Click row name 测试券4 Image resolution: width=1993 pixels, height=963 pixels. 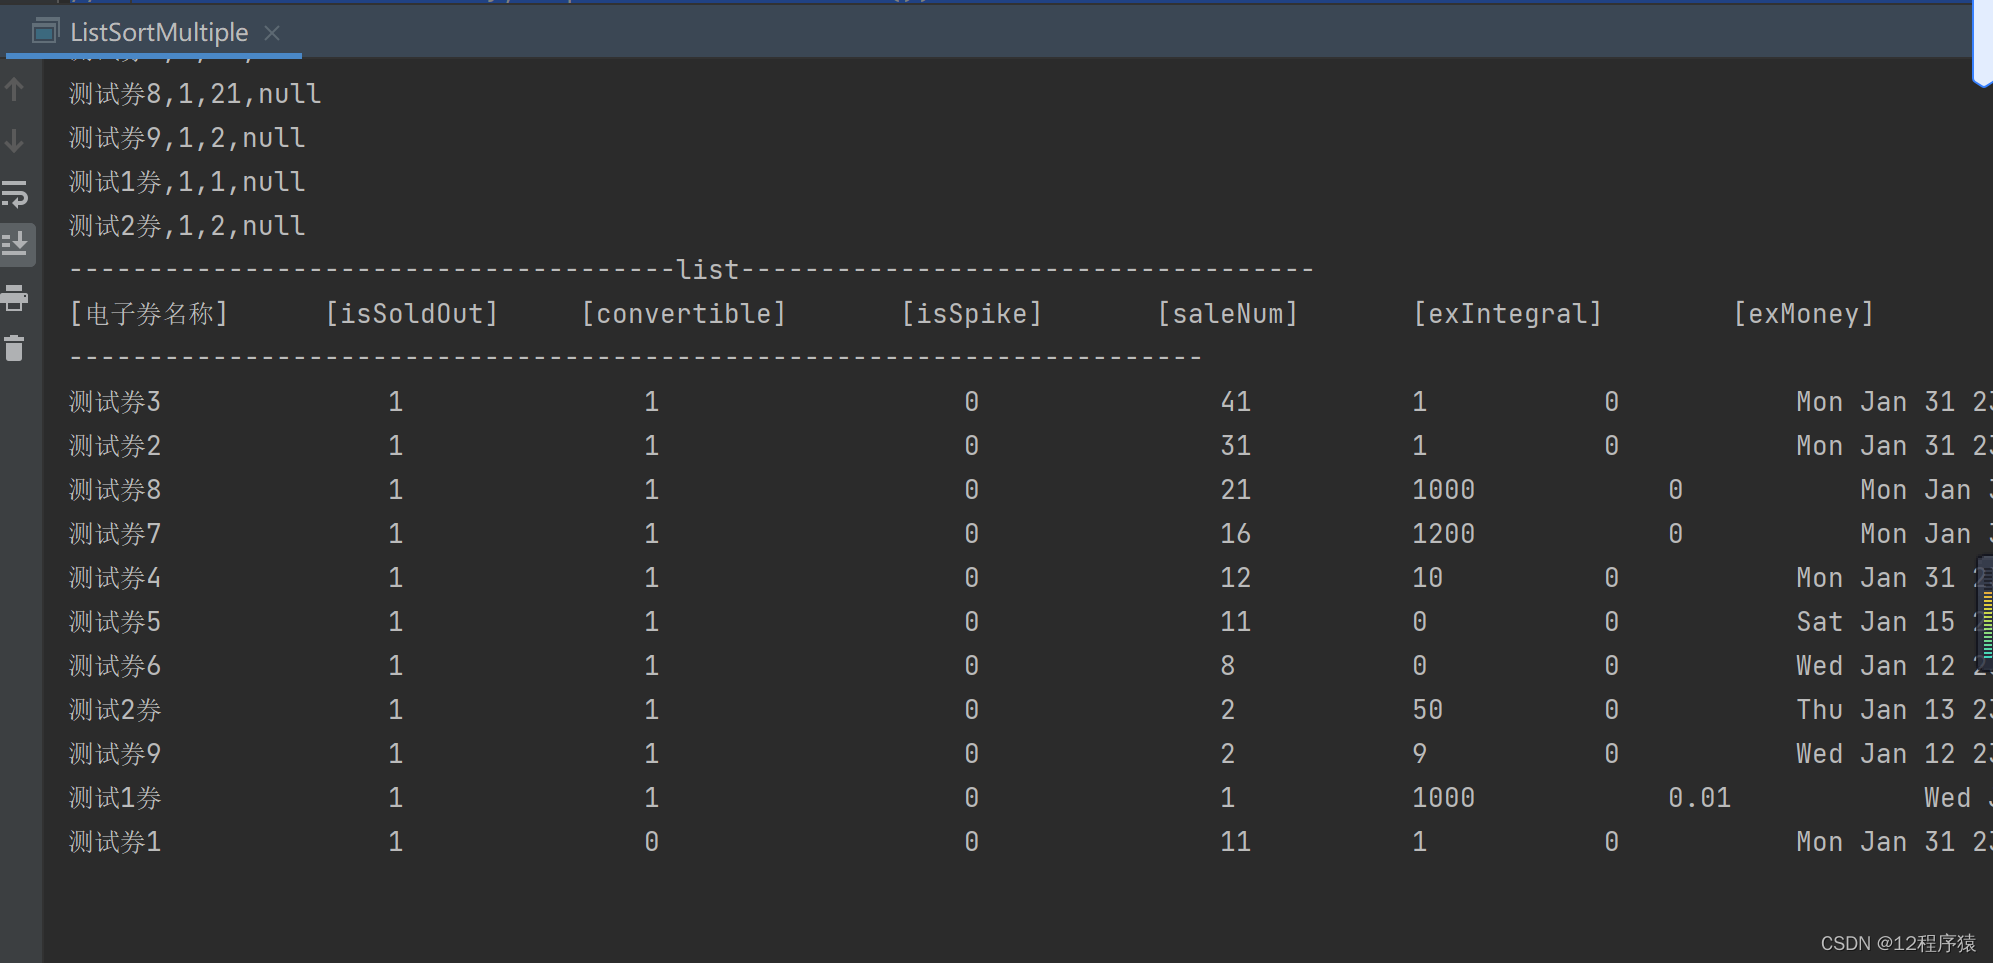[115, 578]
